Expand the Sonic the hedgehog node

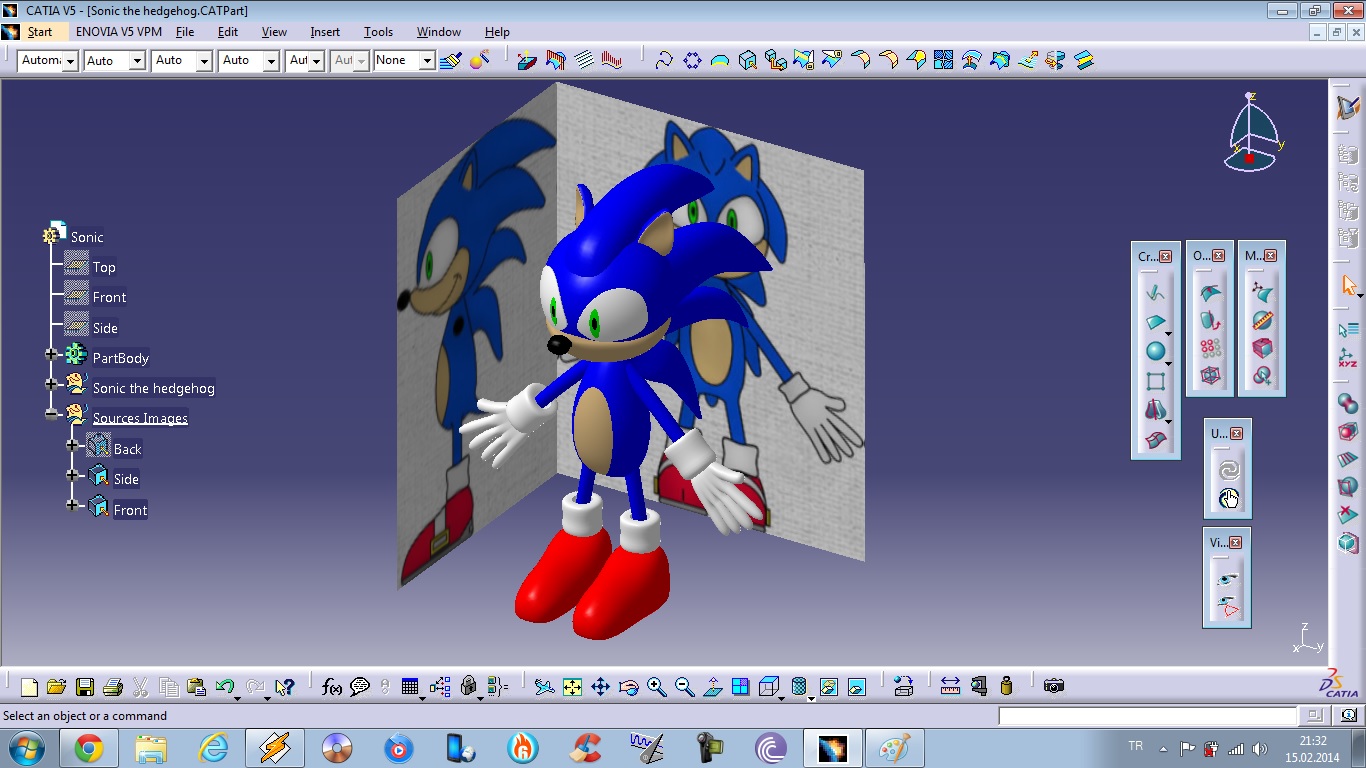click(x=52, y=384)
